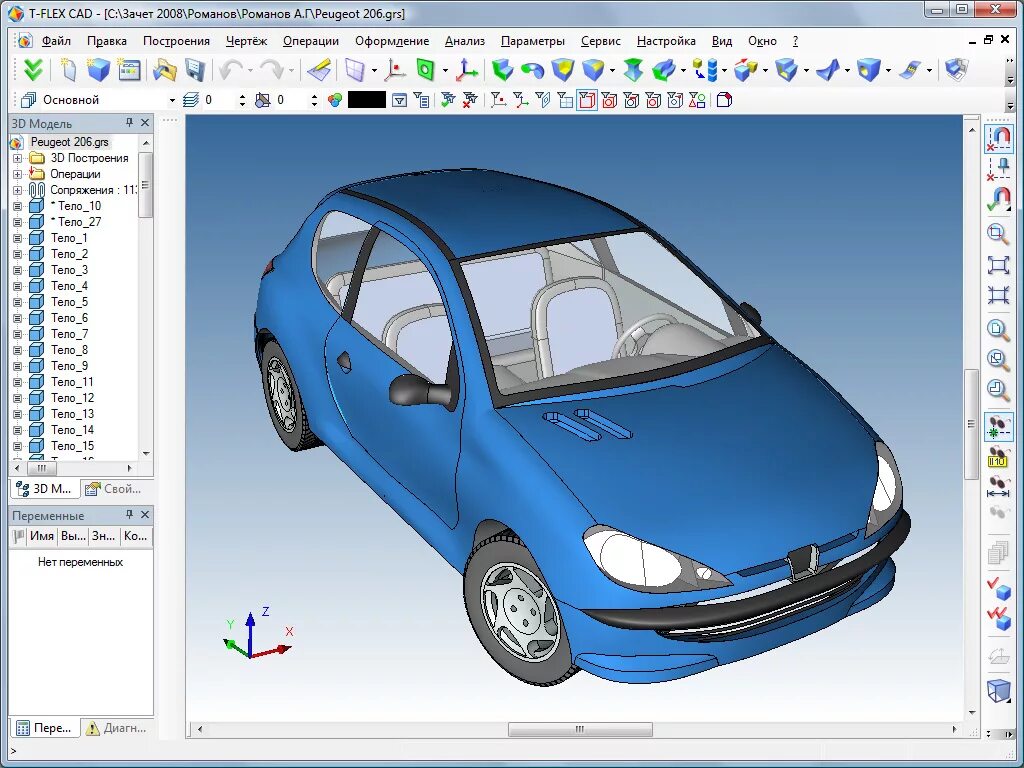This screenshot has height=768, width=1024.
Task: Click the priority value field showing 0
Action: point(290,101)
